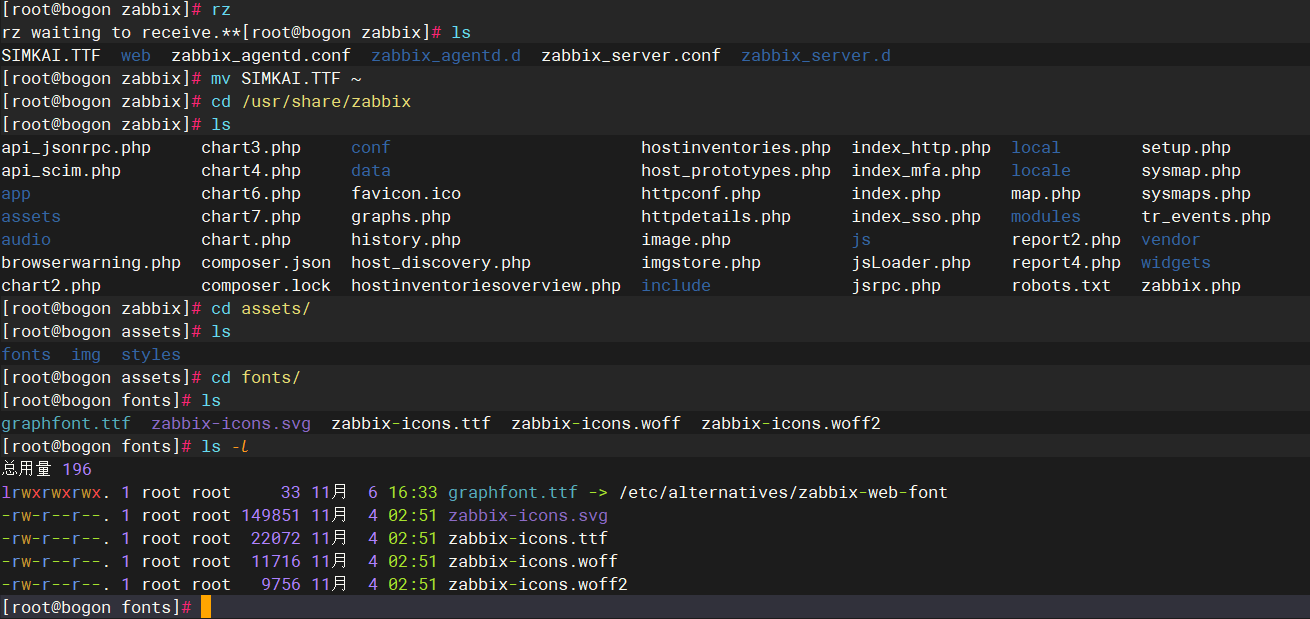Click the /etc/alternatives/zabbix-web-font symlink target
The width and height of the screenshot is (1310, 619).
point(783,492)
